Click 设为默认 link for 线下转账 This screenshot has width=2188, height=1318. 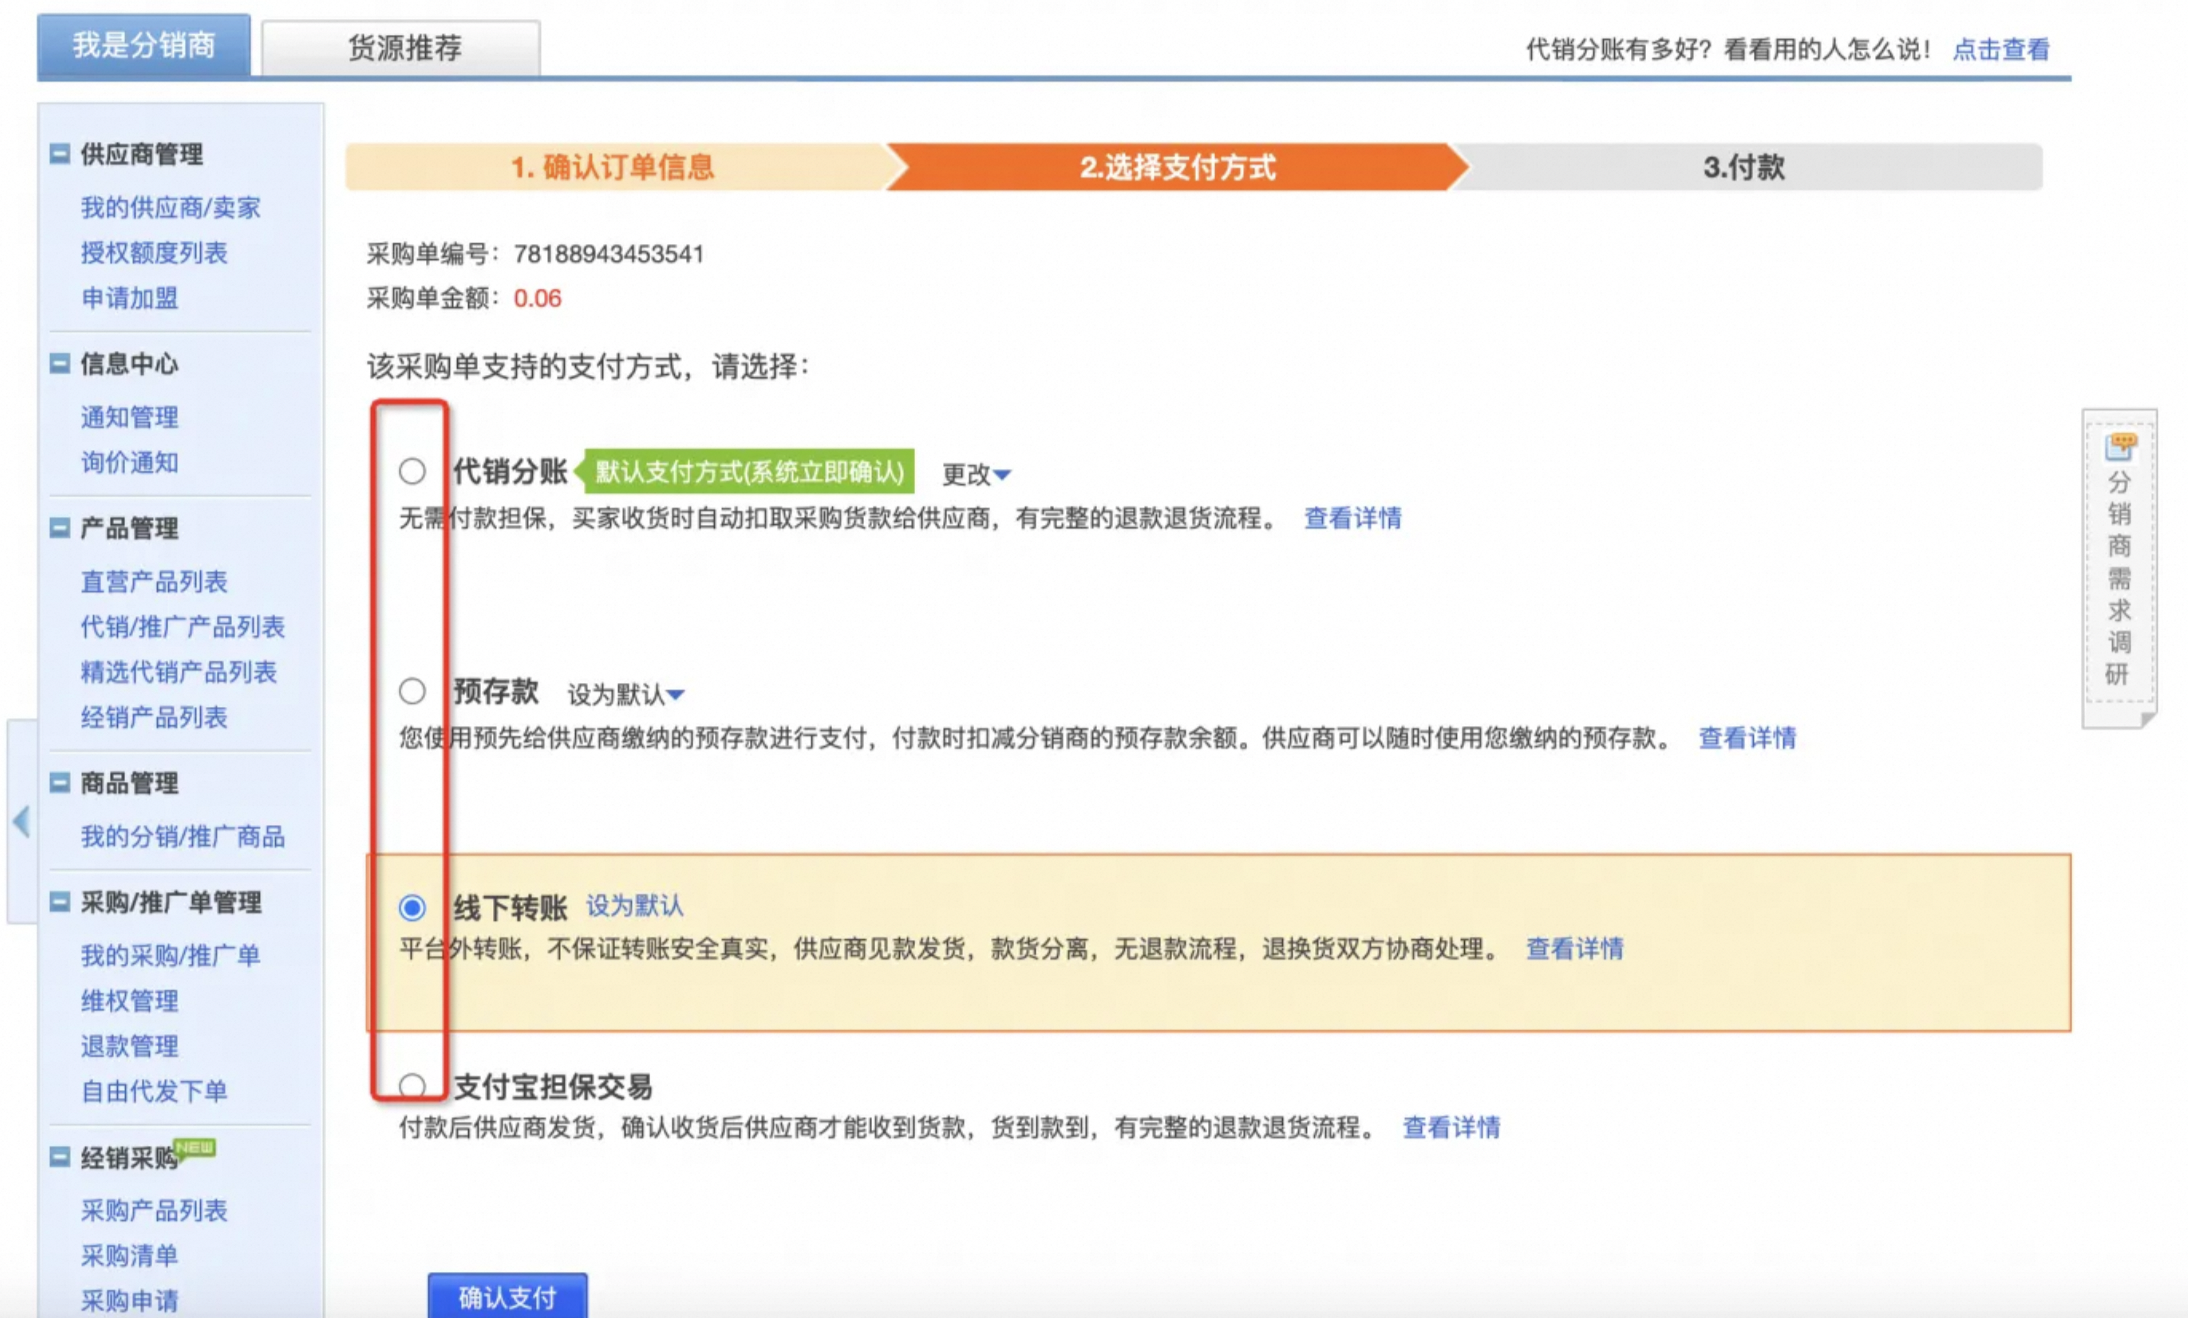click(635, 906)
